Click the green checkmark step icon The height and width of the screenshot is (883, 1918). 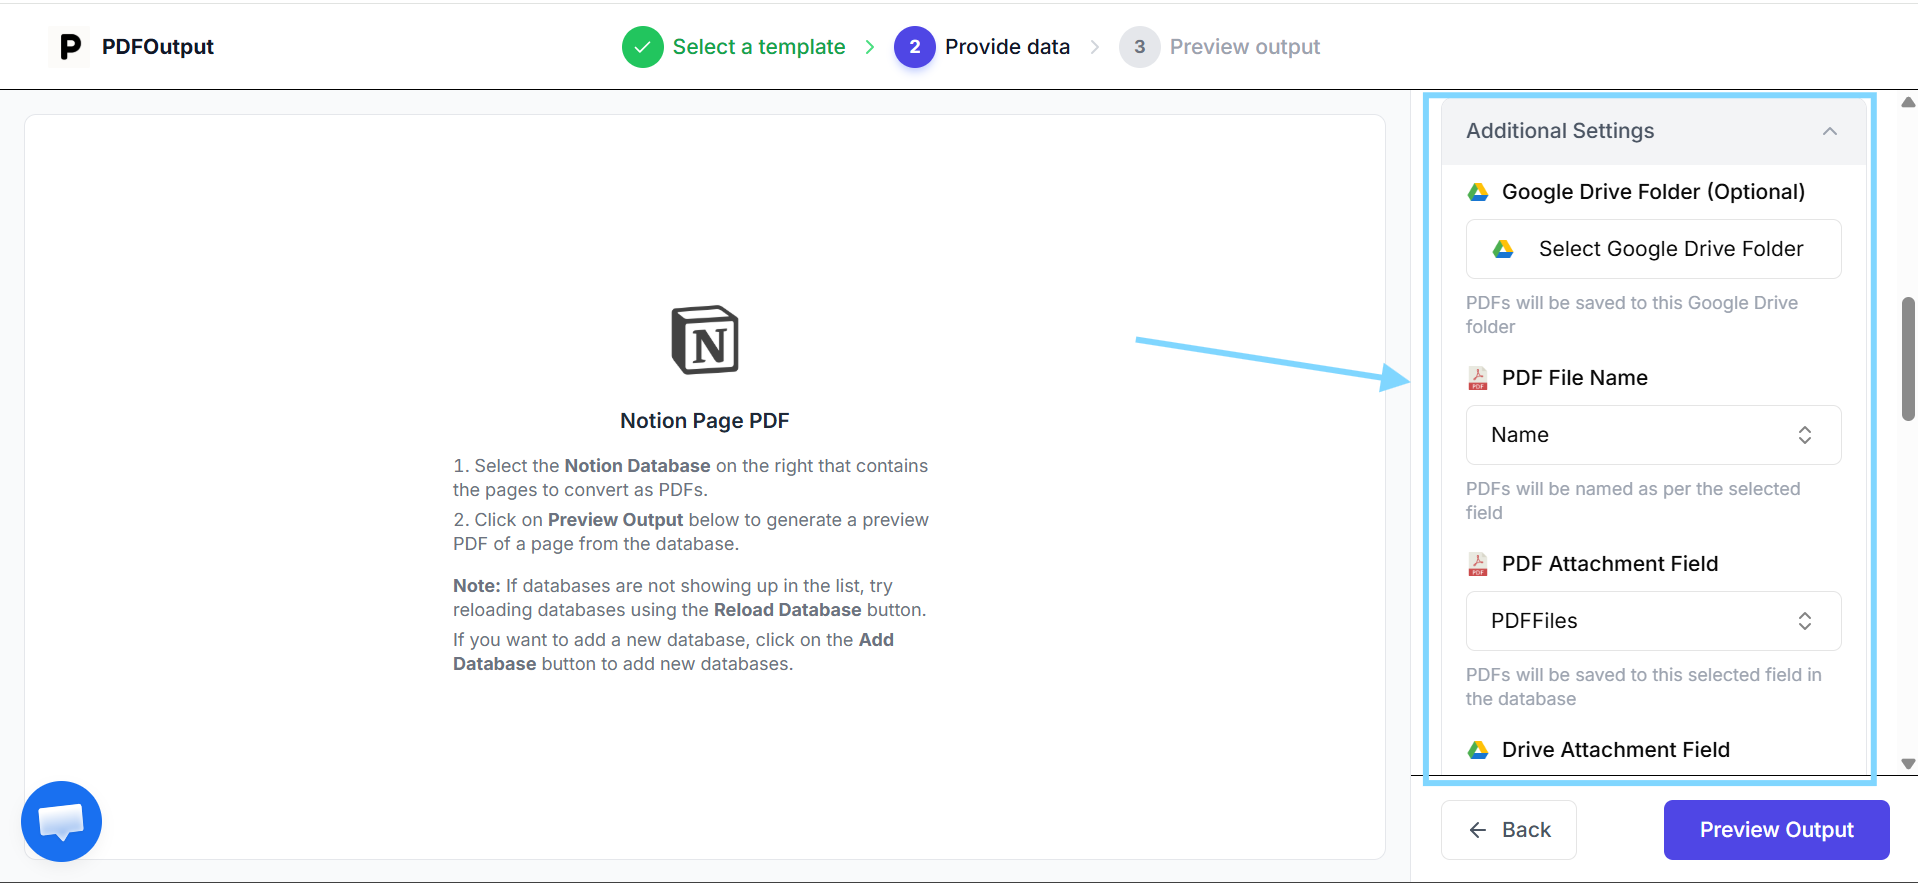(643, 47)
